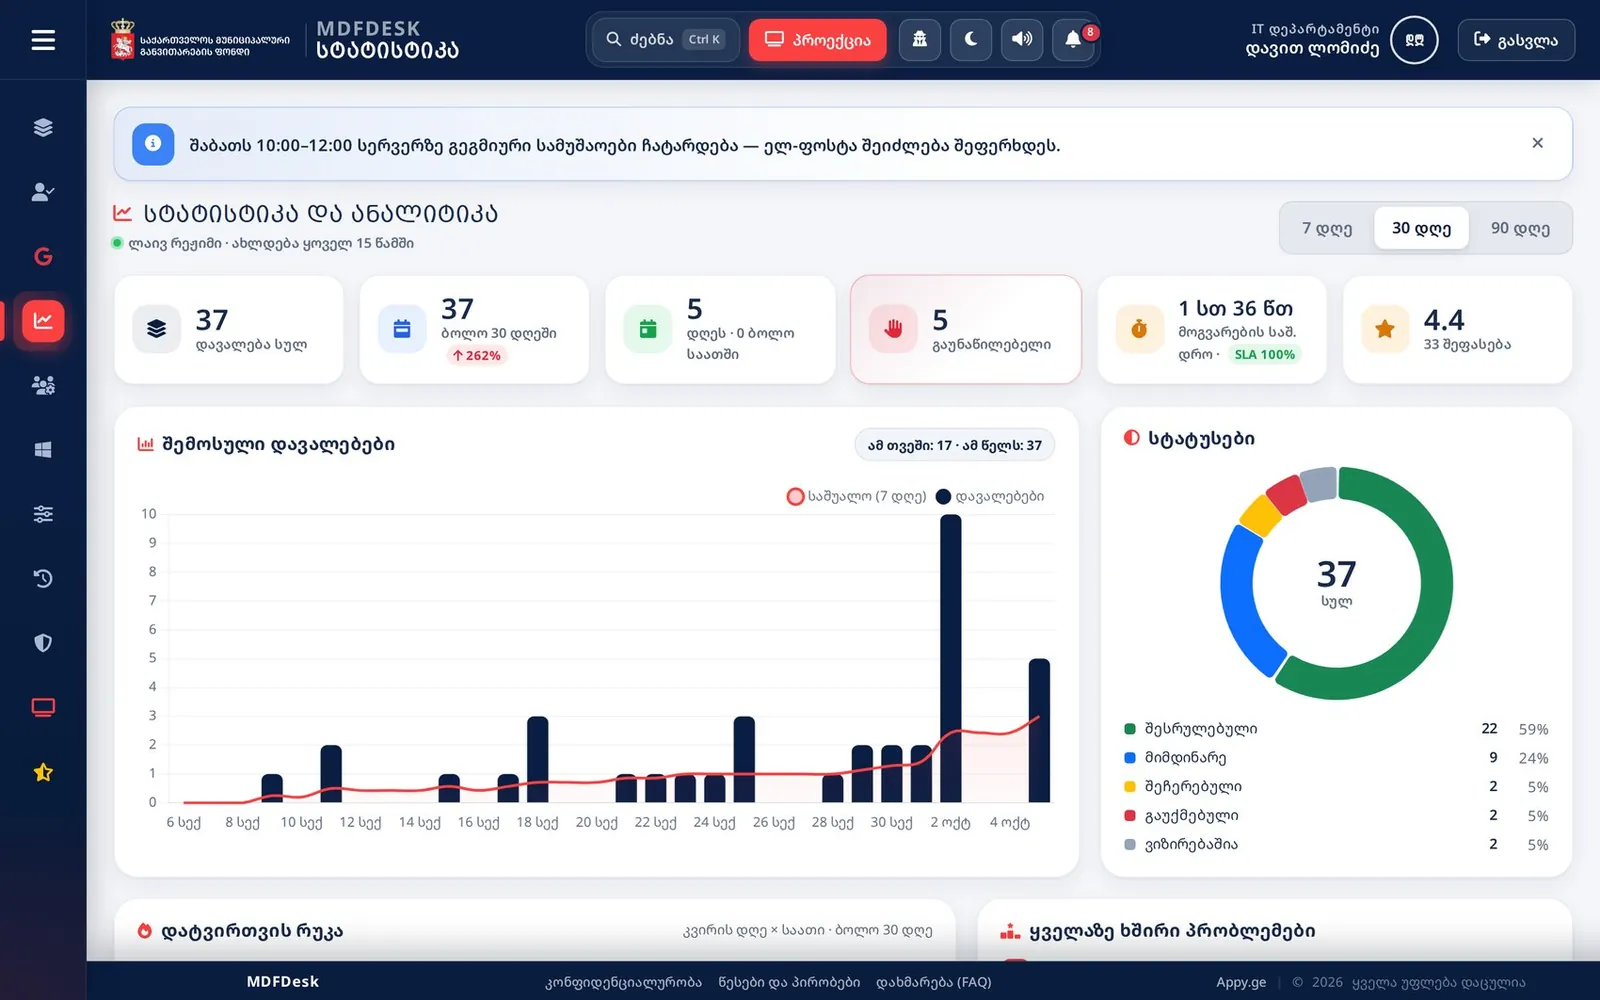1600x1000 pixels.
Task: Click the ვიზირებაშია status legend row
Action: 1336,845
